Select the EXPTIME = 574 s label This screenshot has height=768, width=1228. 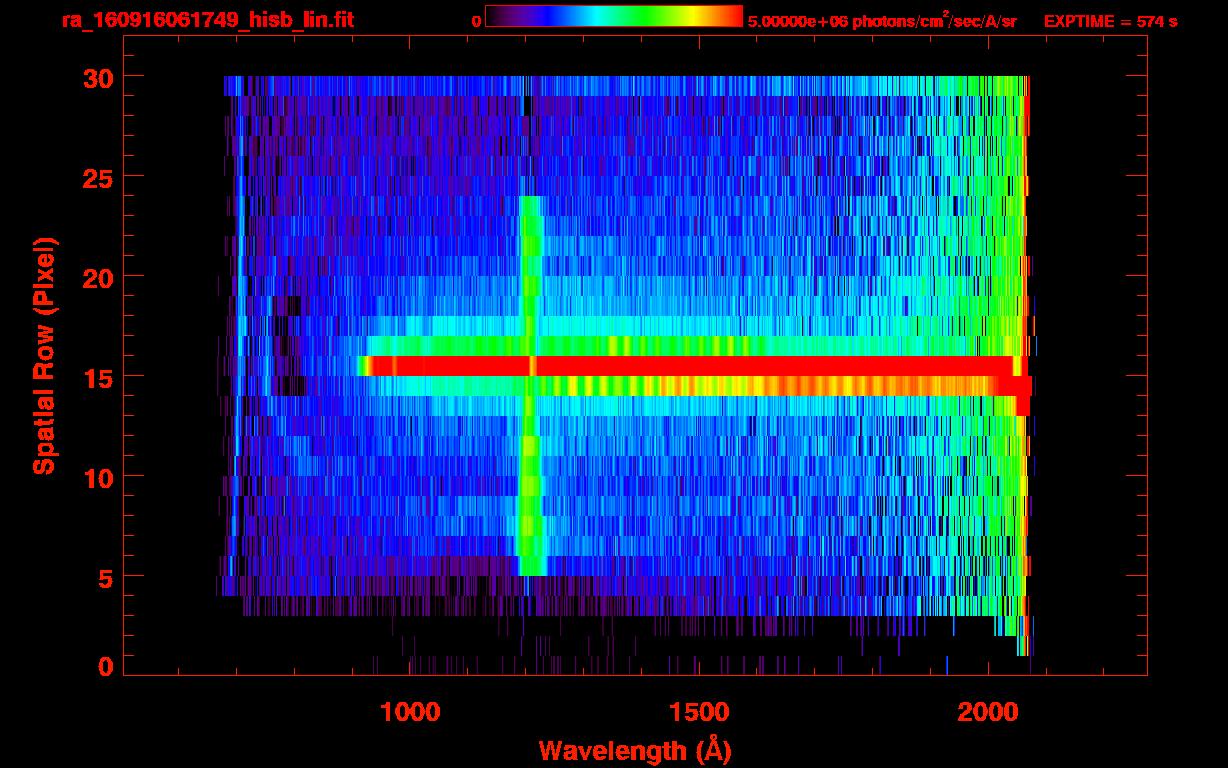pos(1110,21)
